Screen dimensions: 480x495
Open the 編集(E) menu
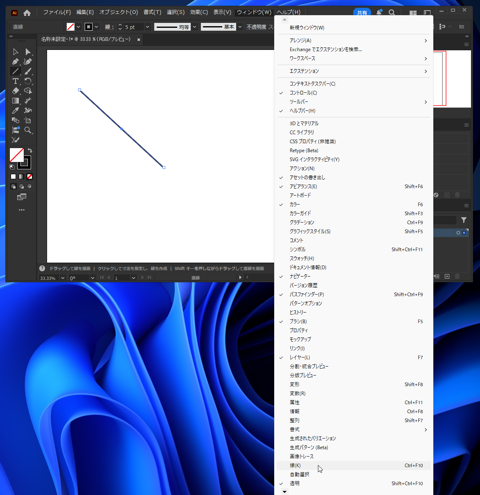pos(85,12)
